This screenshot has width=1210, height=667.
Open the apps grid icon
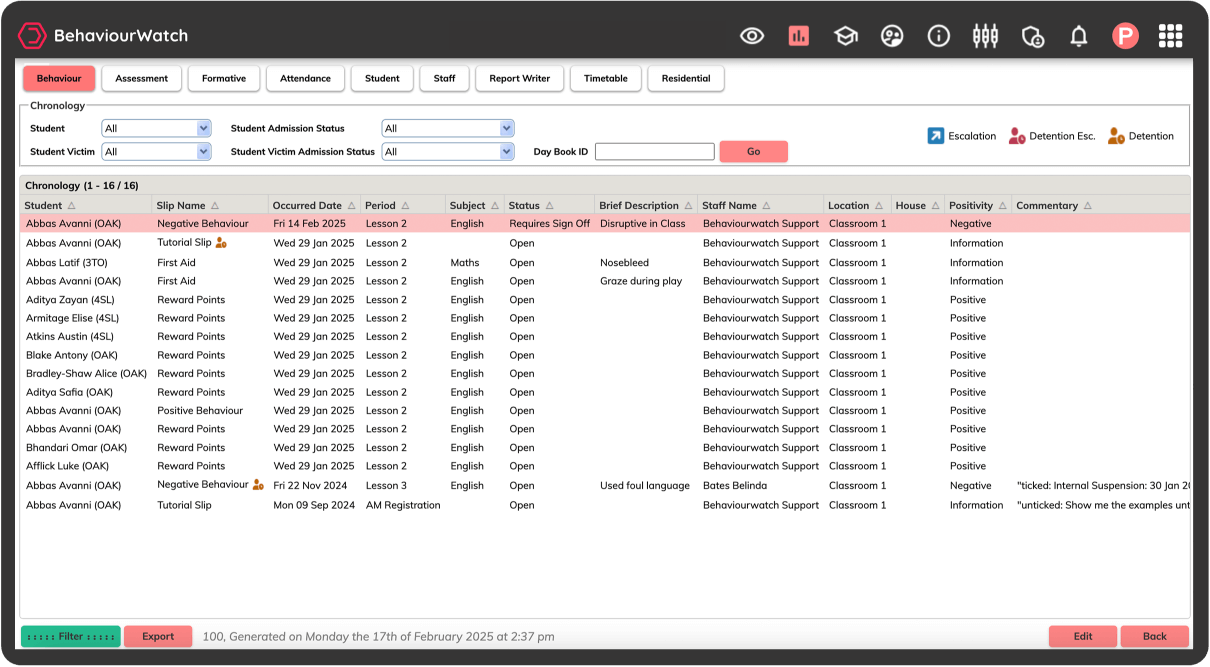point(1170,36)
